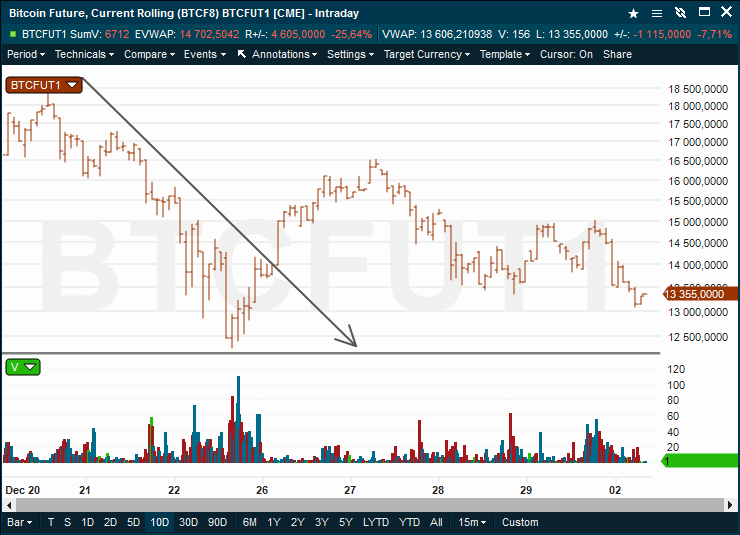740x535 pixels.
Task: Open the Compare dropdown
Action: pyautogui.click(x=149, y=54)
